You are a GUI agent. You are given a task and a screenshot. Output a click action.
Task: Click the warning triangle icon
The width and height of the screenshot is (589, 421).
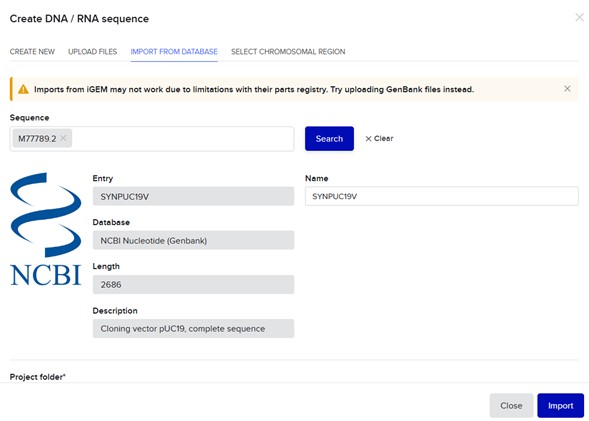[23, 89]
